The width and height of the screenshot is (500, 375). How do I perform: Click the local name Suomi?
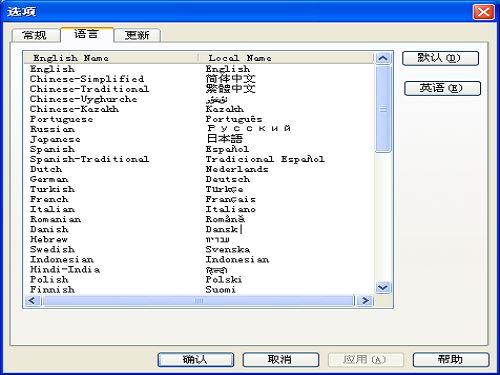(x=221, y=289)
